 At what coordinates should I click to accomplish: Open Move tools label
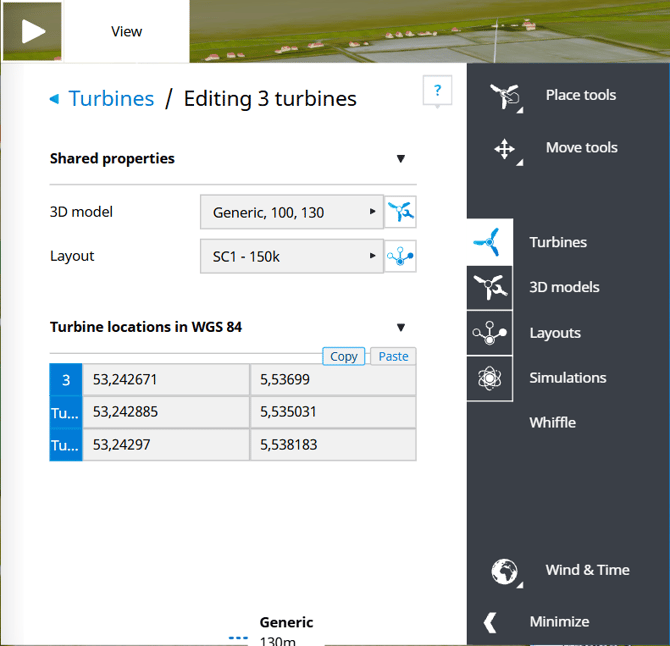point(582,147)
